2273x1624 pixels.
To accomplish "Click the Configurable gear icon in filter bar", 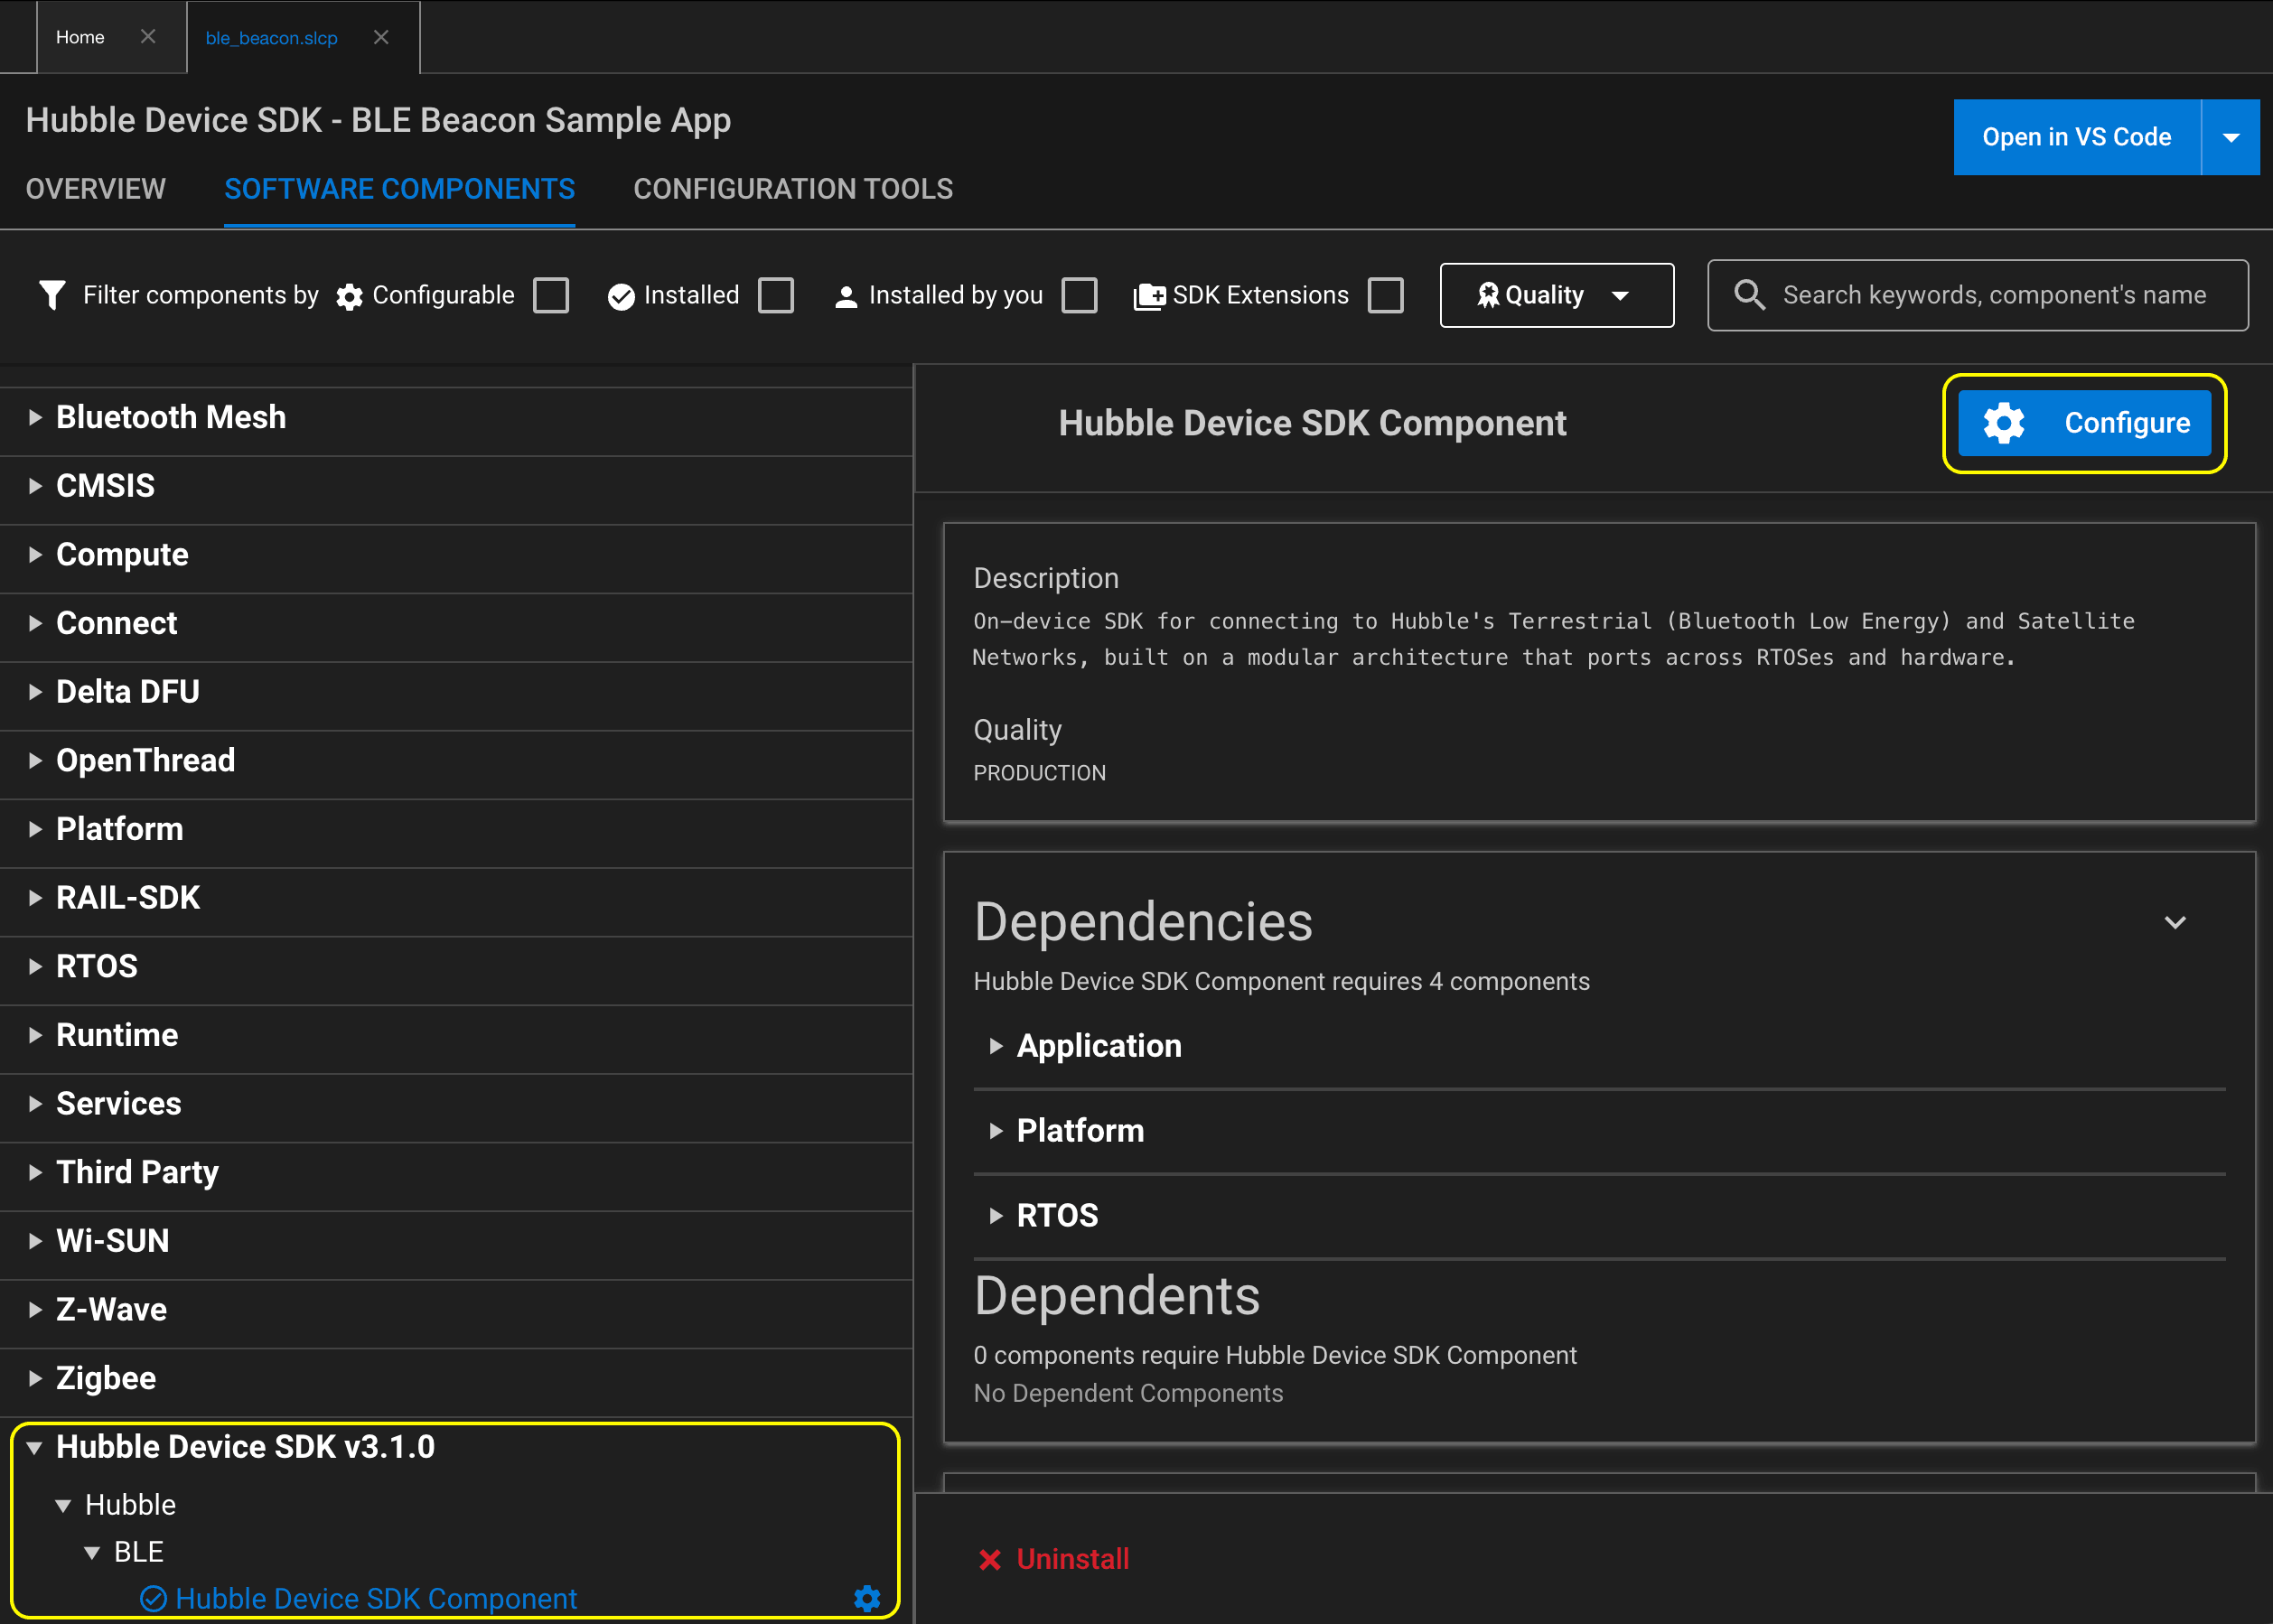I will tap(349, 297).
